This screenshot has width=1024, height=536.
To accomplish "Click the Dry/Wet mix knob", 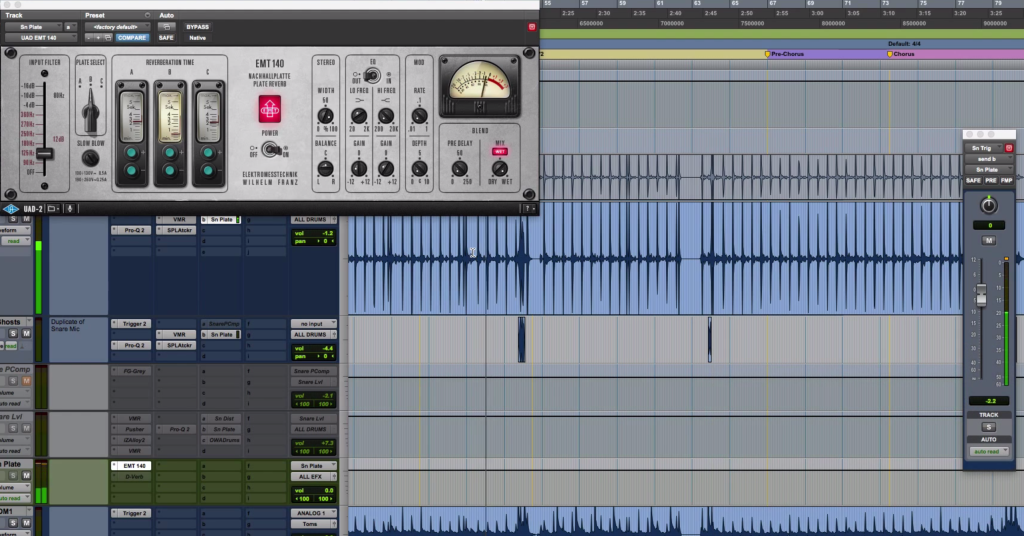I will [500, 168].
